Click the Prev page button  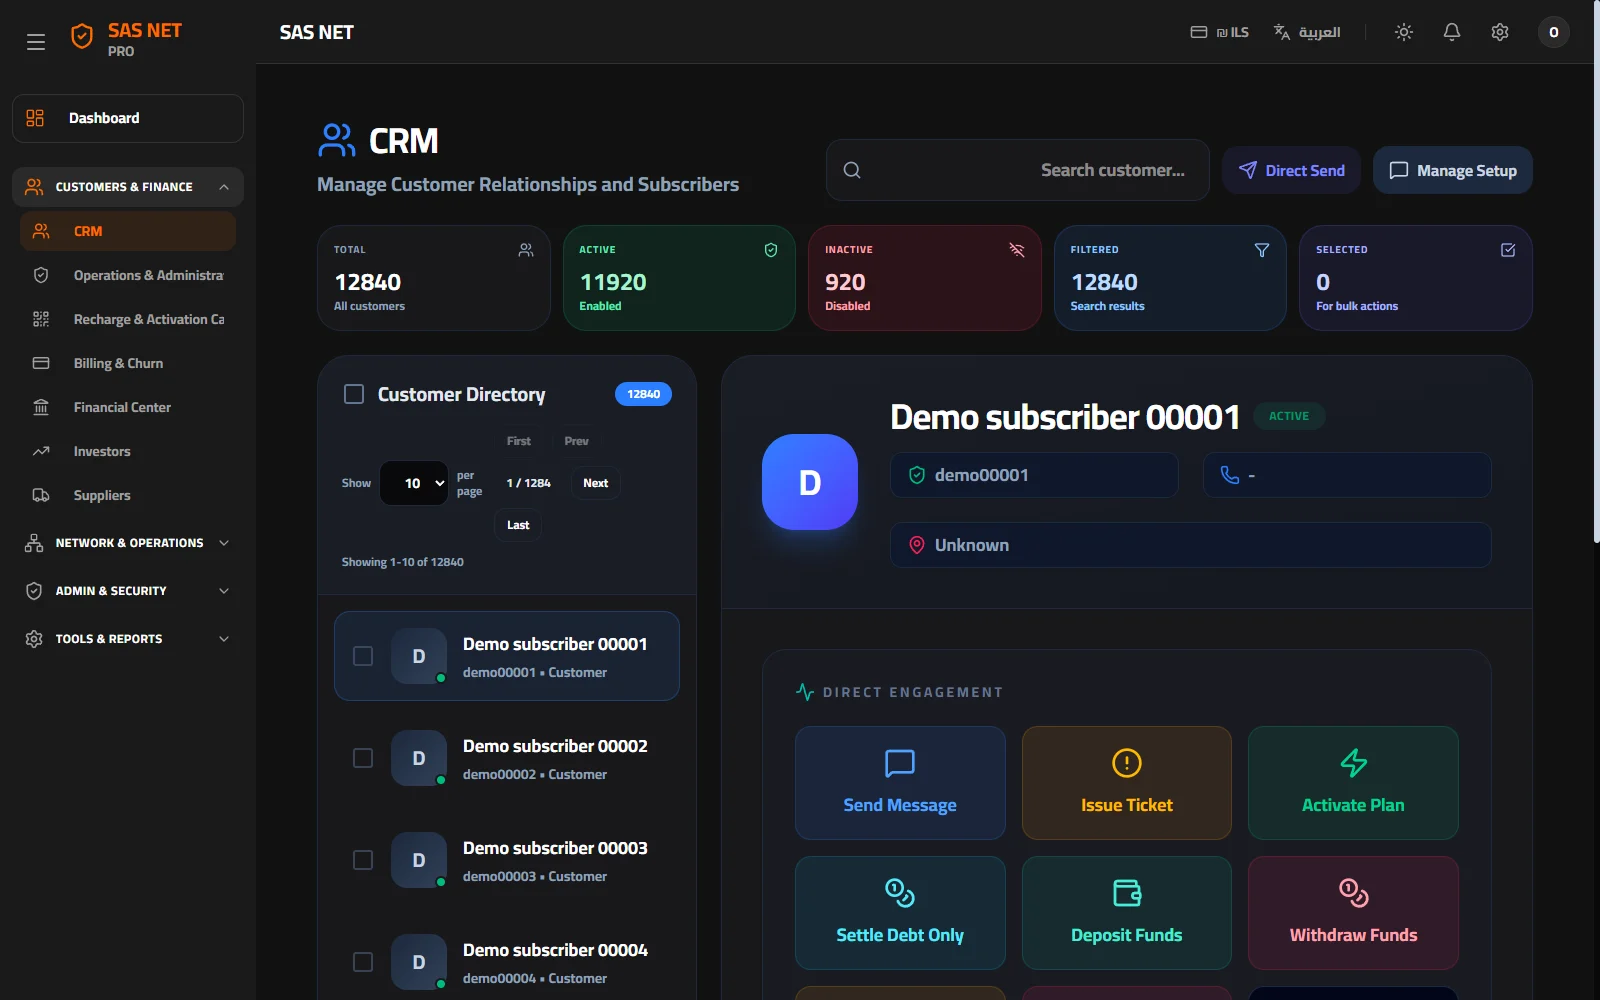tap(576, 441)
